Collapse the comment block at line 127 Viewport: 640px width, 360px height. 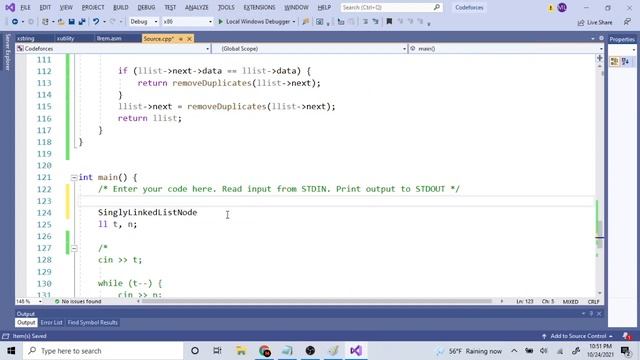coord(74,248)
